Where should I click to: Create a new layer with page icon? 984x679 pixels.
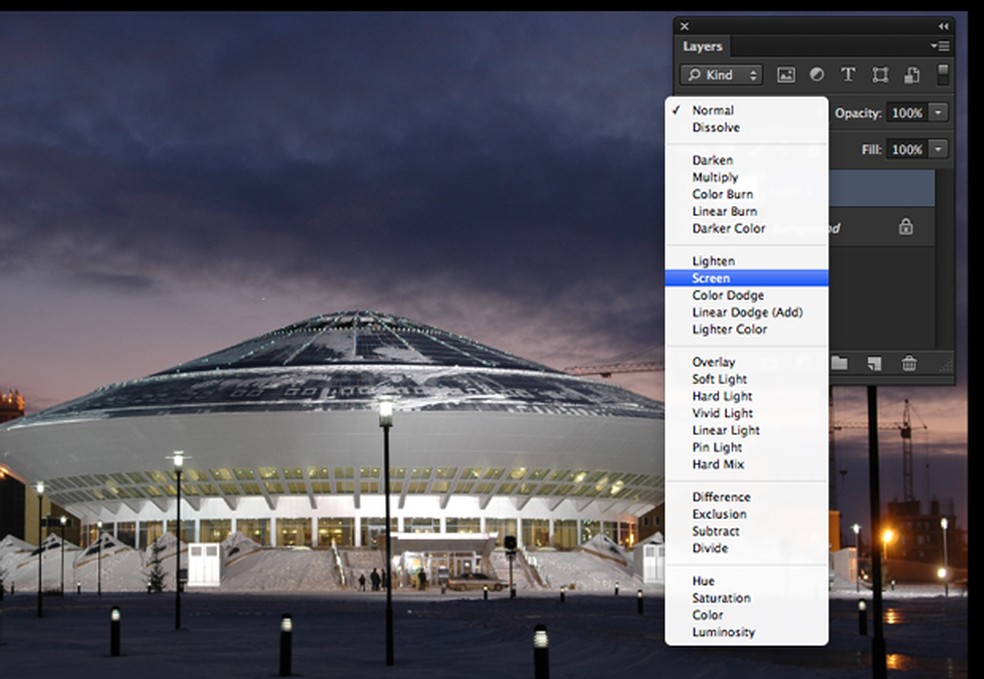(874, 364)
